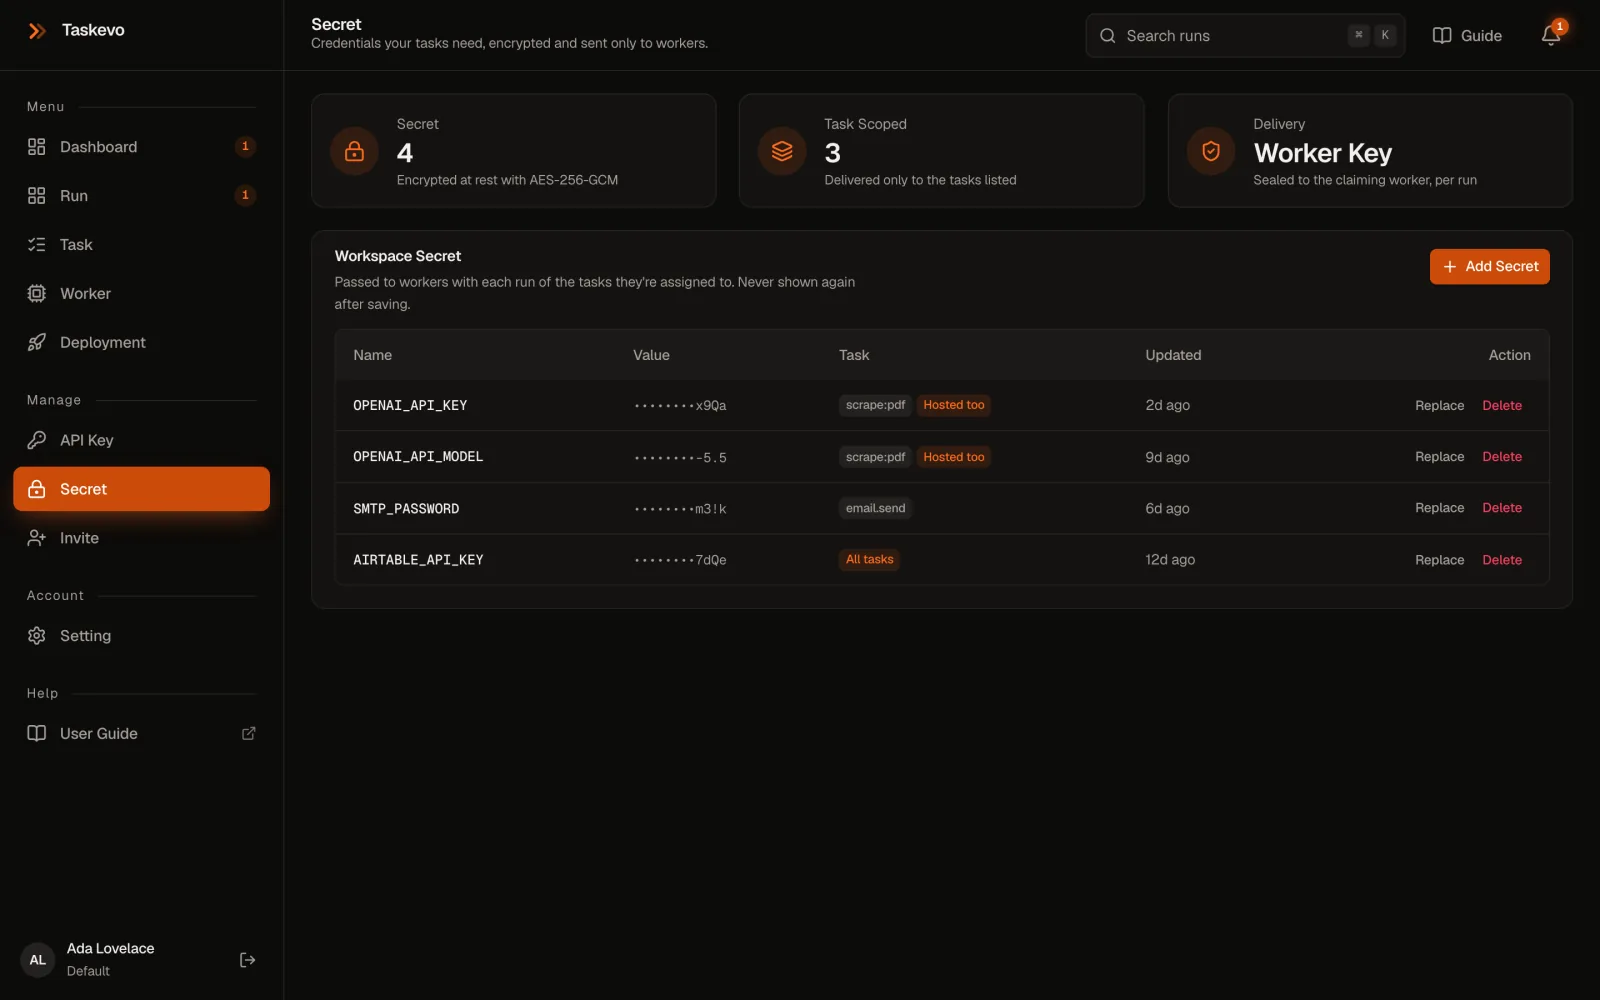
Task: Replace the OPENAI_API_KEY secret
Action: [1439, 406]
